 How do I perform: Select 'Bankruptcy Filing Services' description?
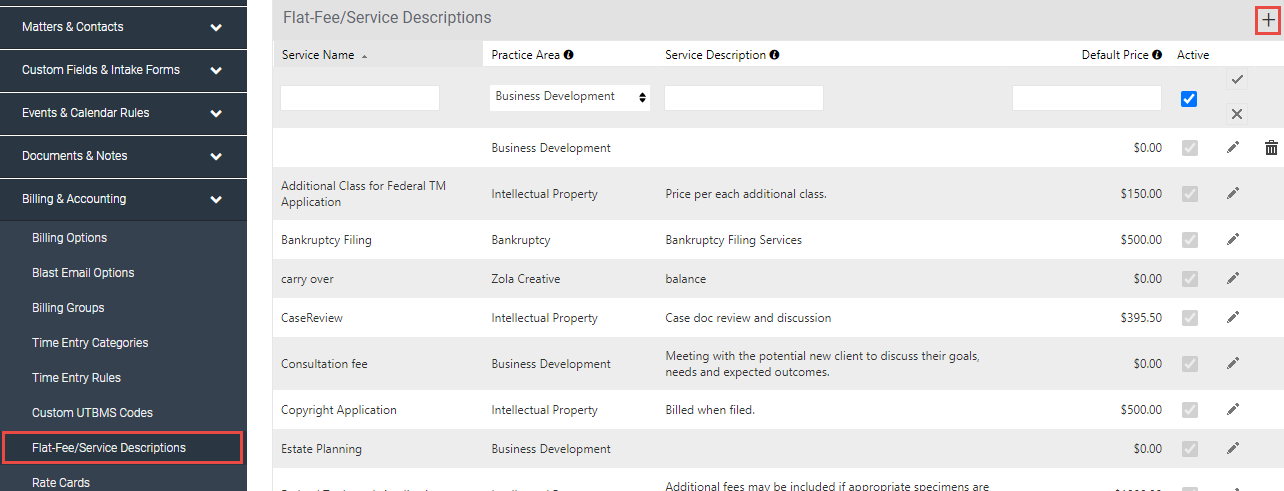(x=733, y=240)
